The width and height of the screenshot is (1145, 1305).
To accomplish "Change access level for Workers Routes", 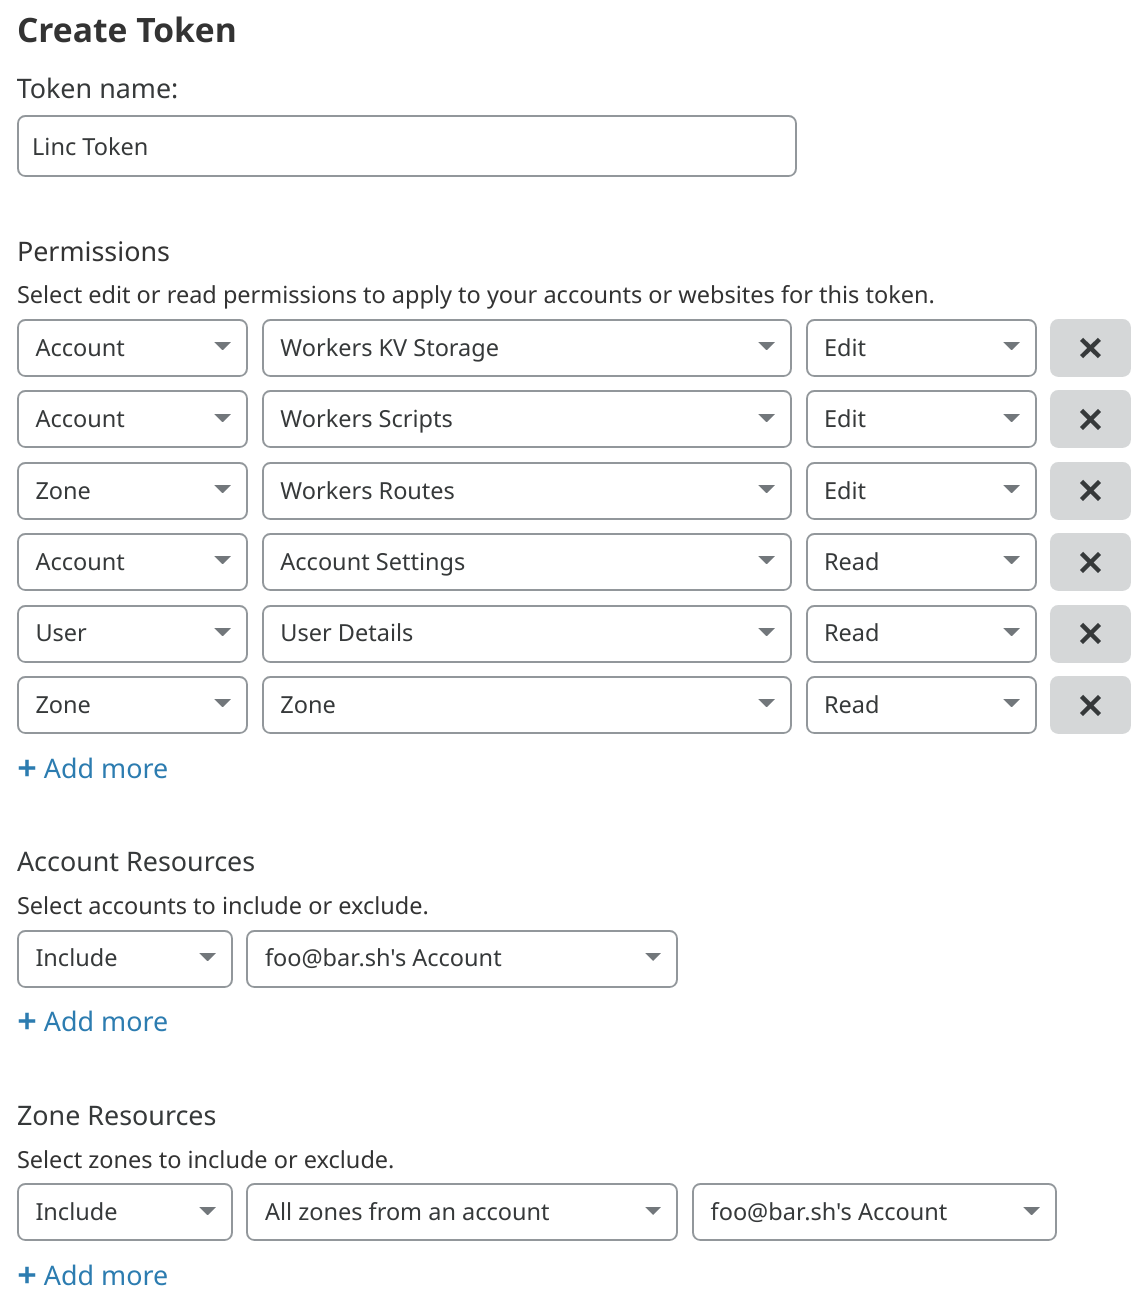I will (x=921, y=491).
